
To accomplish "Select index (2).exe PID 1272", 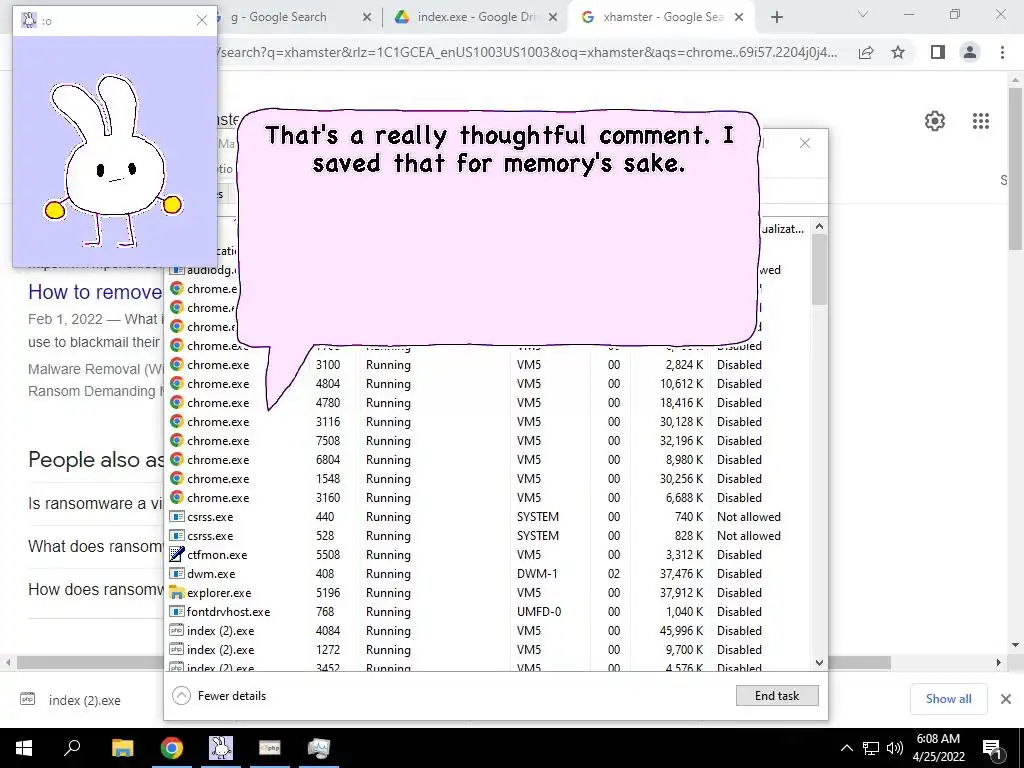I will tap(487, 650).
